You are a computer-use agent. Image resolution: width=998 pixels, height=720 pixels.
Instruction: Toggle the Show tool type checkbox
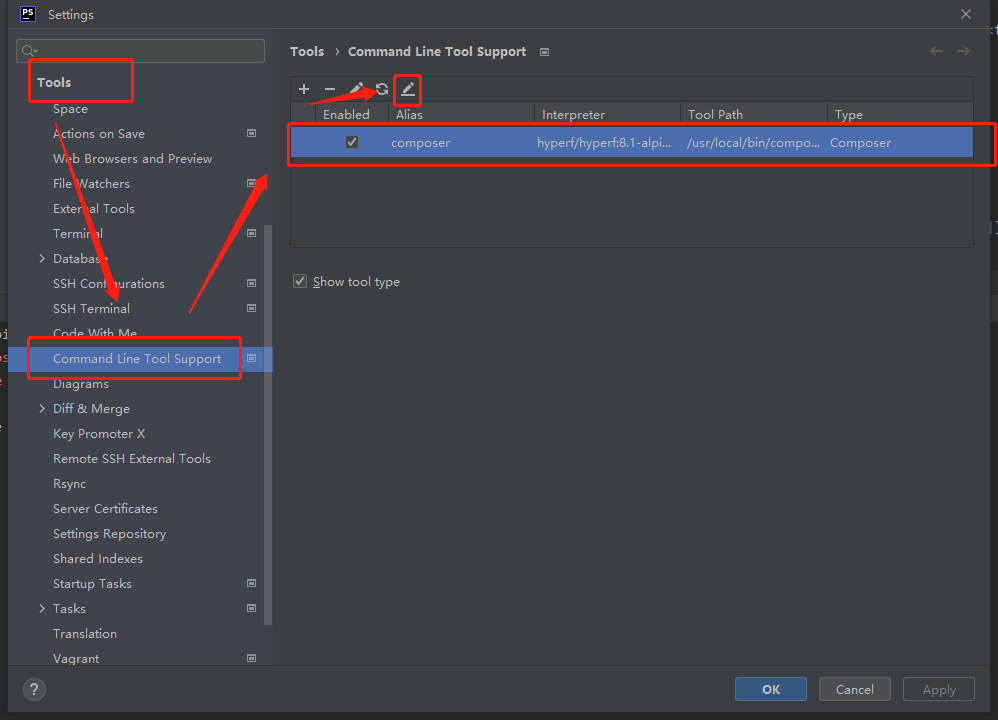pyautogui.click(x=300, y=281)
